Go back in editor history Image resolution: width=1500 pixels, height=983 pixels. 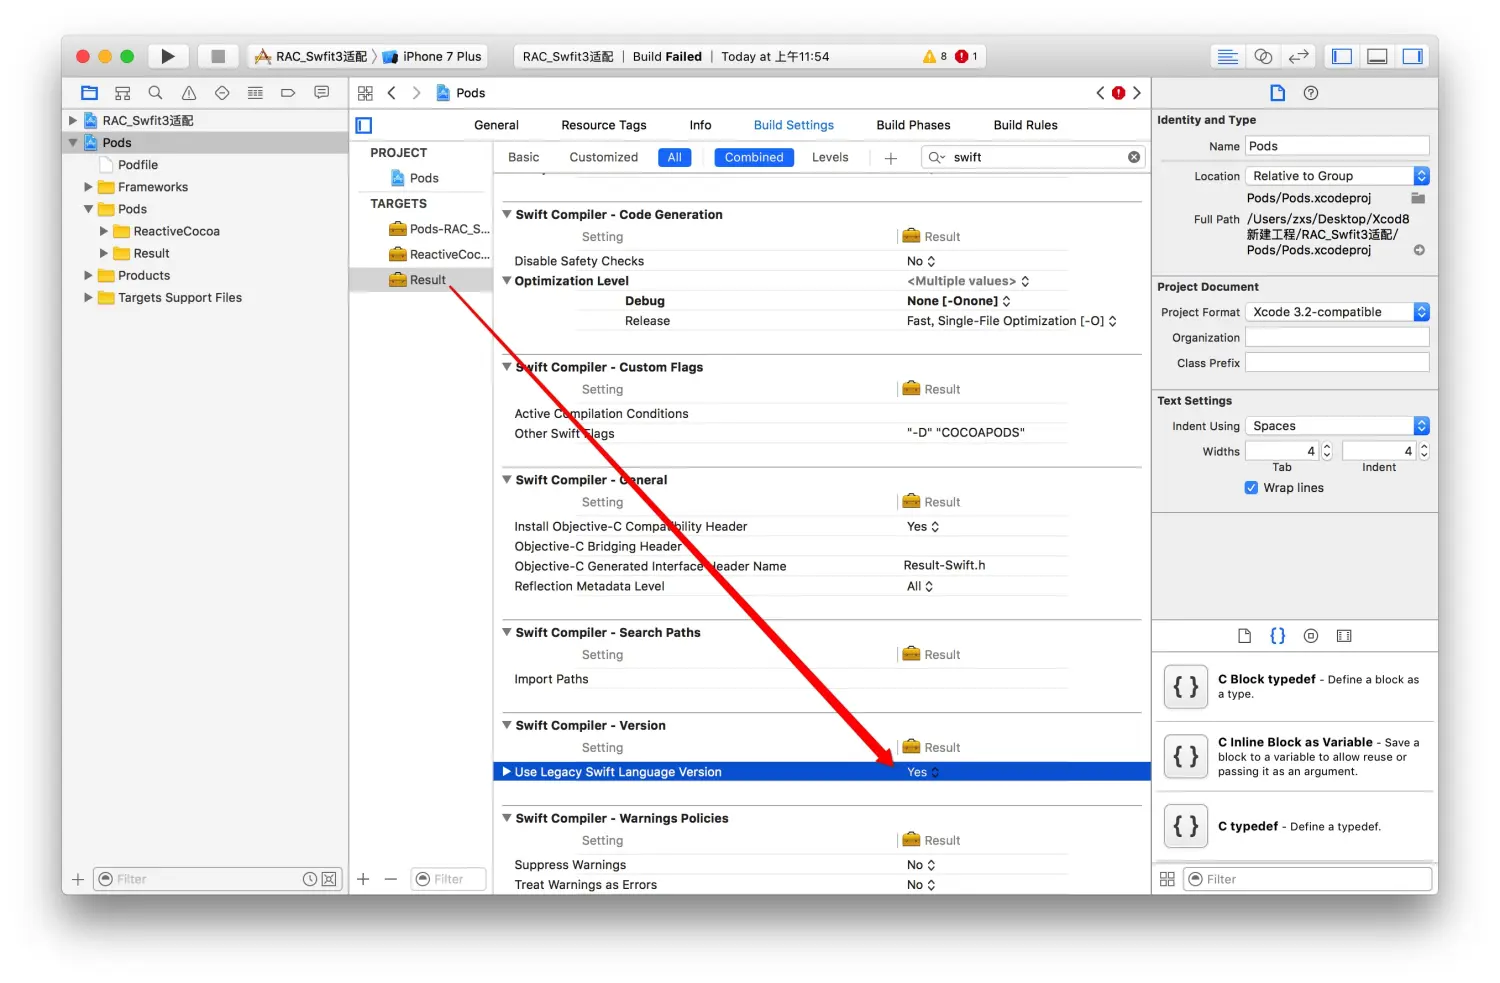click(x=392, y=93)
